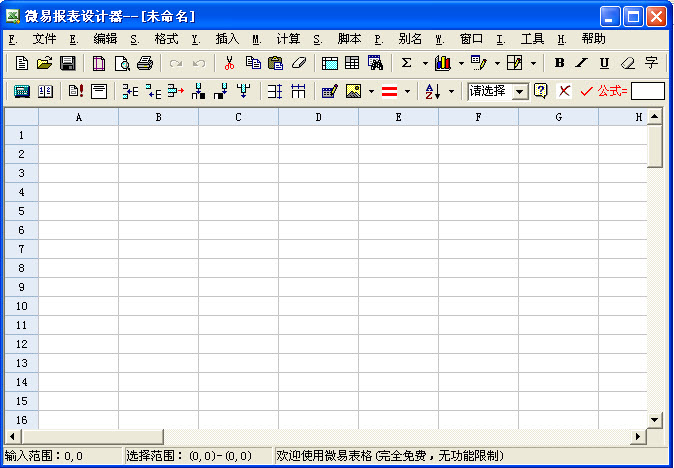
Task: Open the 帮助 menu
Action: [x=594, y=39]
